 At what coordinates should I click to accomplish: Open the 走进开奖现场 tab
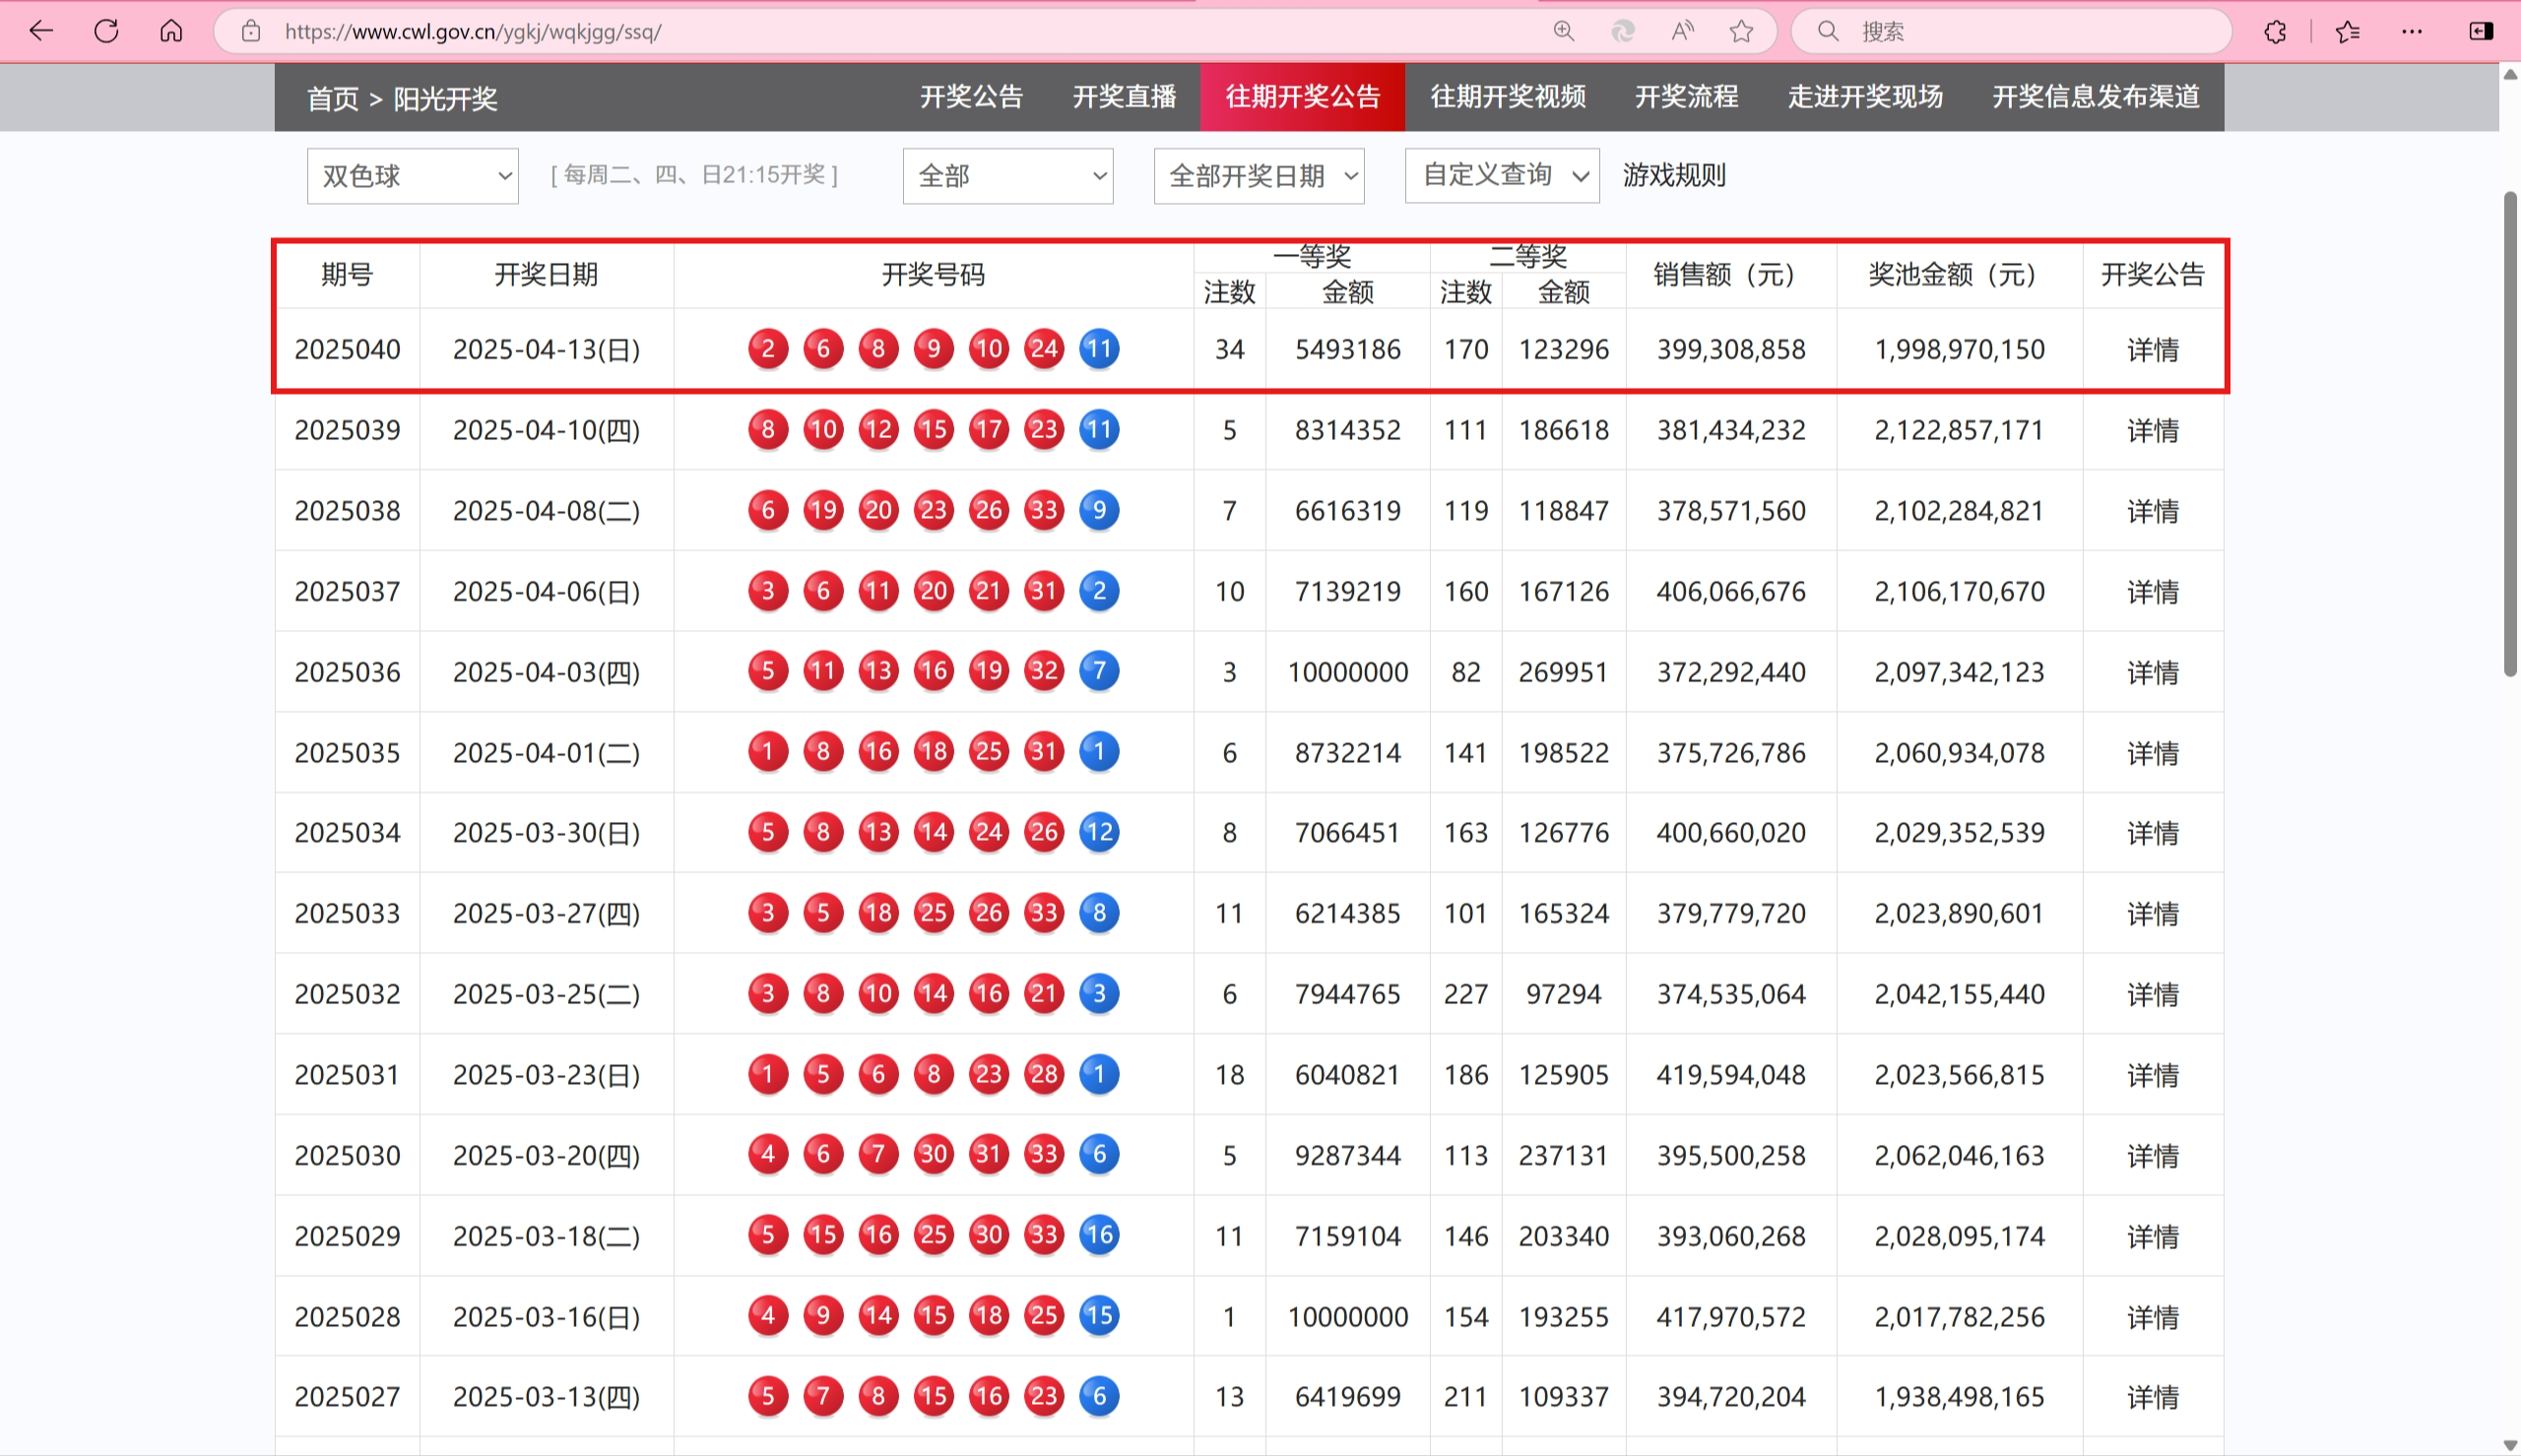coord(1865,97)
